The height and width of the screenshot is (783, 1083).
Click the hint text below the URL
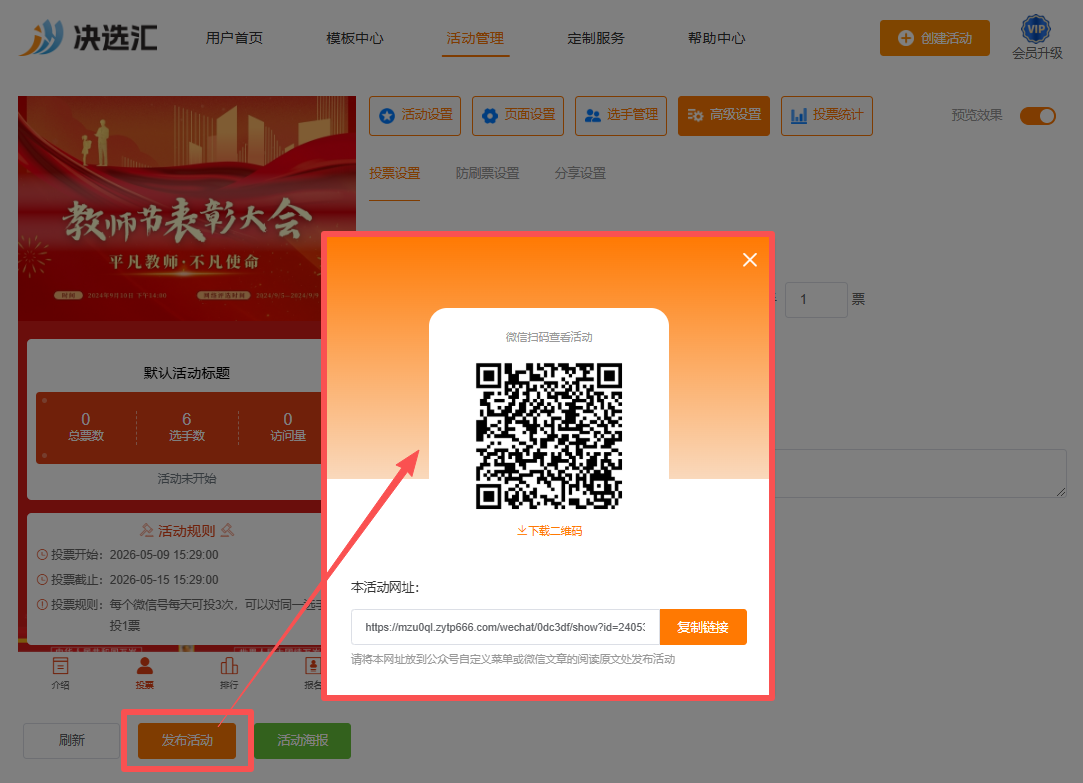pyautogui.click(x=513, y=659)
